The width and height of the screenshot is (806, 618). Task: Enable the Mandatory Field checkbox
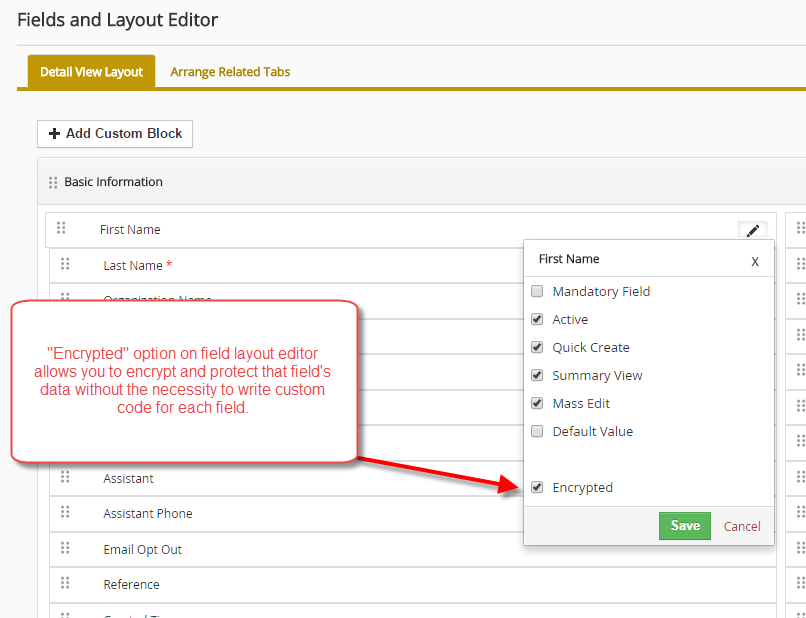[537, 292]
